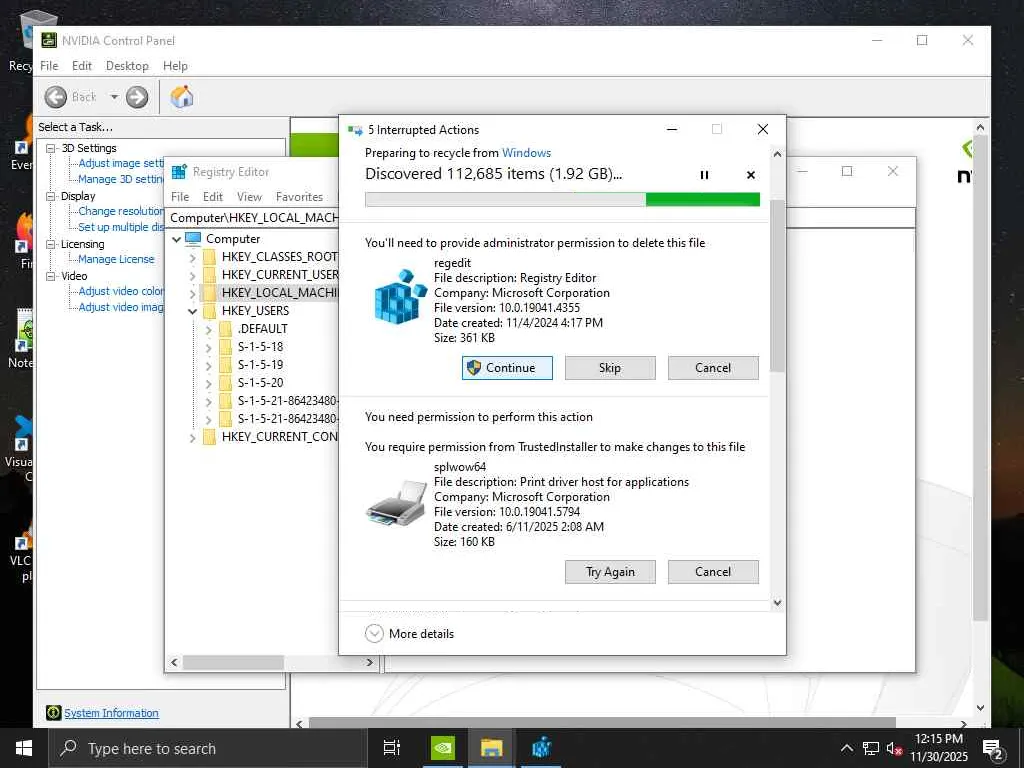The image size is (1024, 768).
Task: Open the Manage License task link
Action: pyautogui.click(x=116, y=259)
